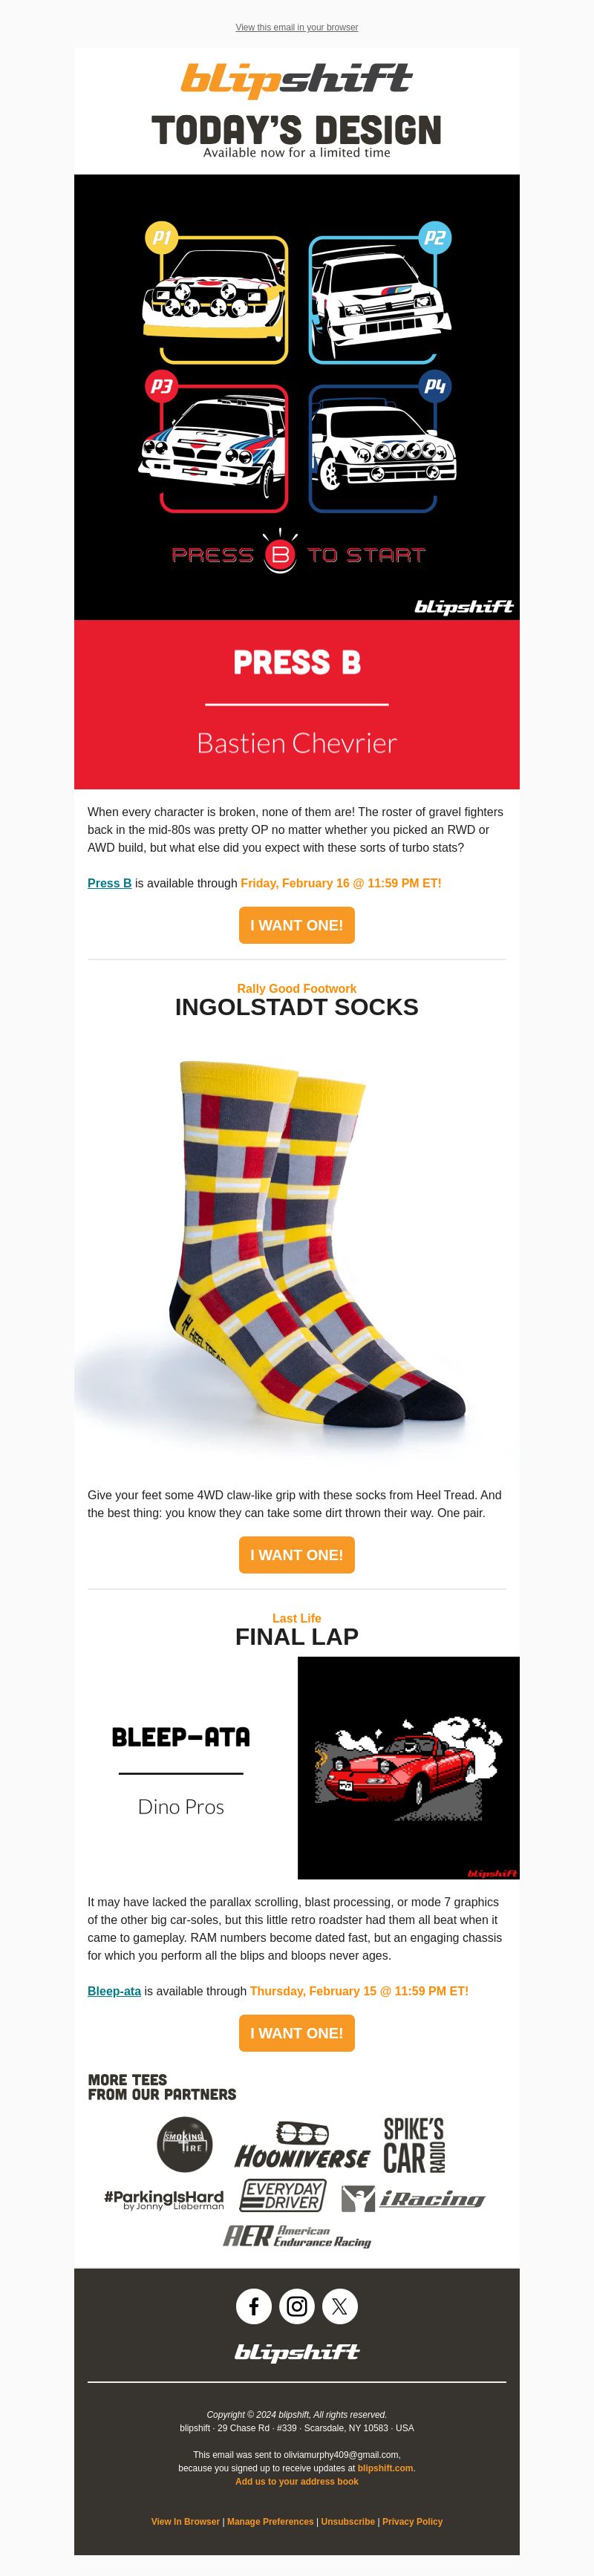Screen dimensions: 594x2576
Task: Click the blipshift logo at the top
Action: [297, 78]
